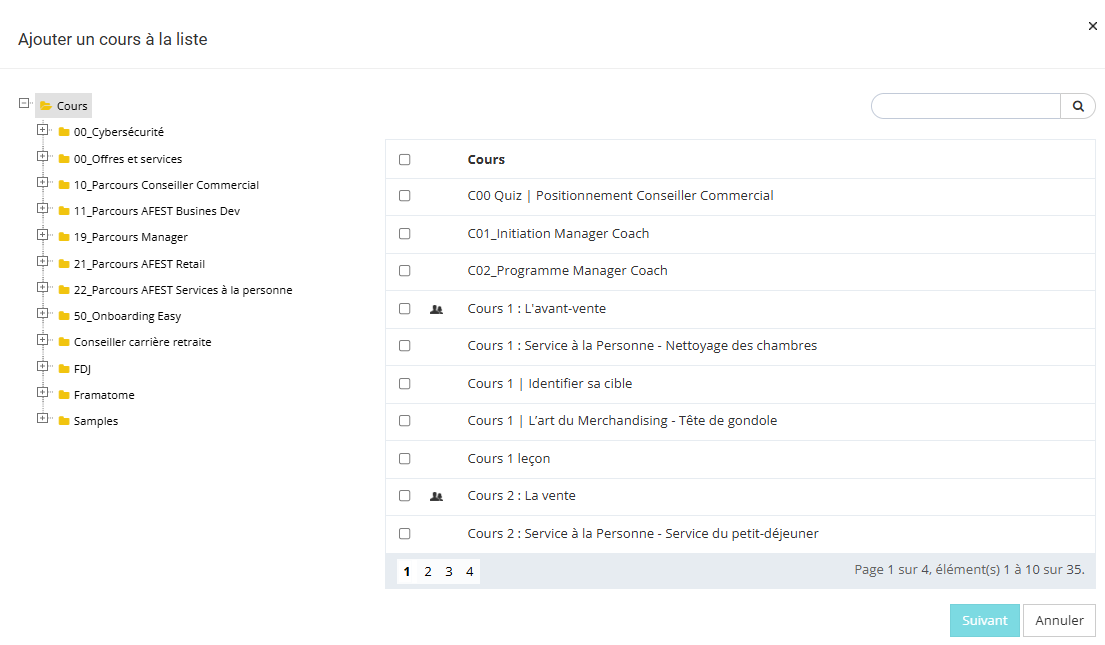The image size is (1105, 645).
Task: Click the root Cours open-folder icon
Action: click(x=46, y=106)
